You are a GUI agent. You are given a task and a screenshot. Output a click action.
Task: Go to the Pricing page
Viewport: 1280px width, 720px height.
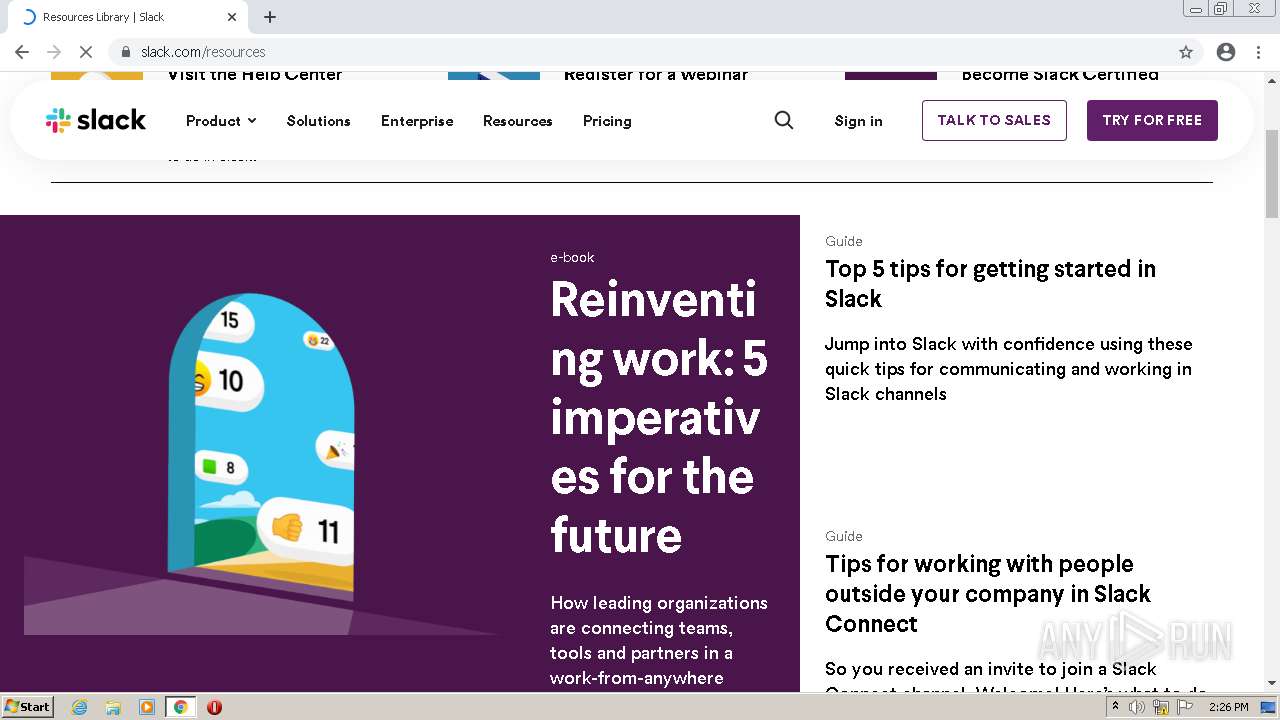click(x=607, y=121)
